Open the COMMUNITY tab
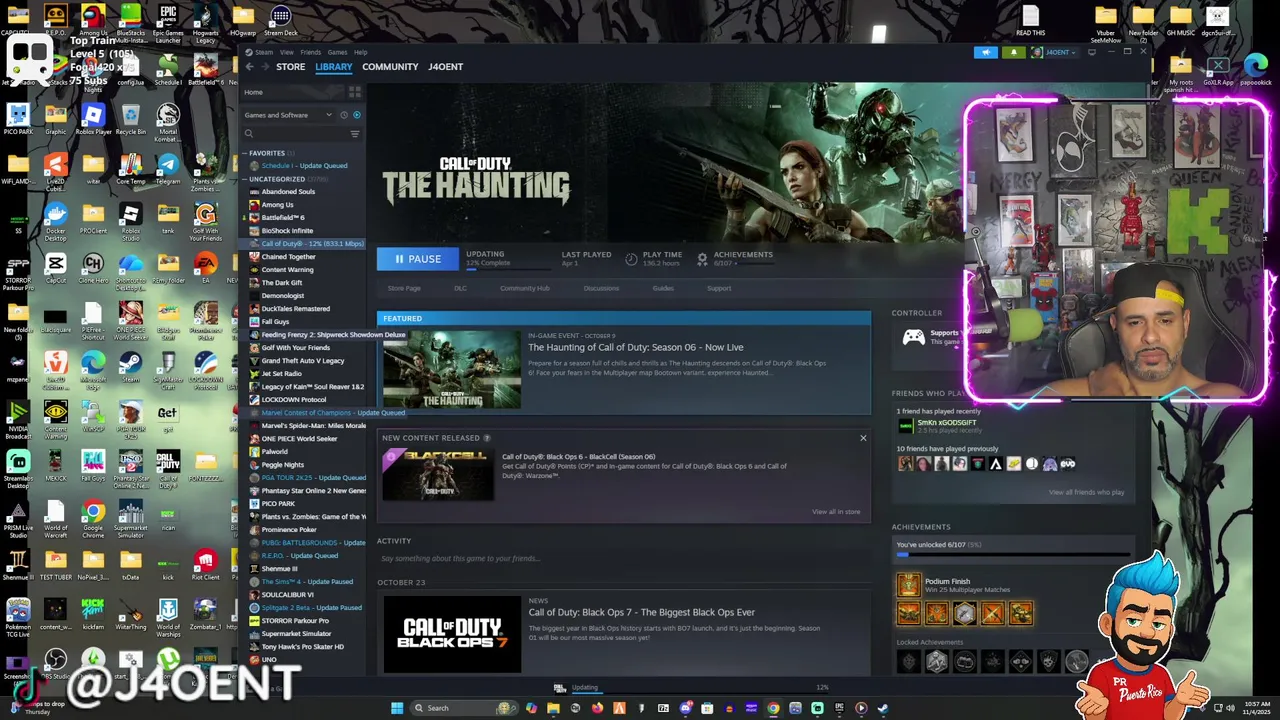Image resolution: width=1280 pixels, height=720 pixels. tap(390, 67)
